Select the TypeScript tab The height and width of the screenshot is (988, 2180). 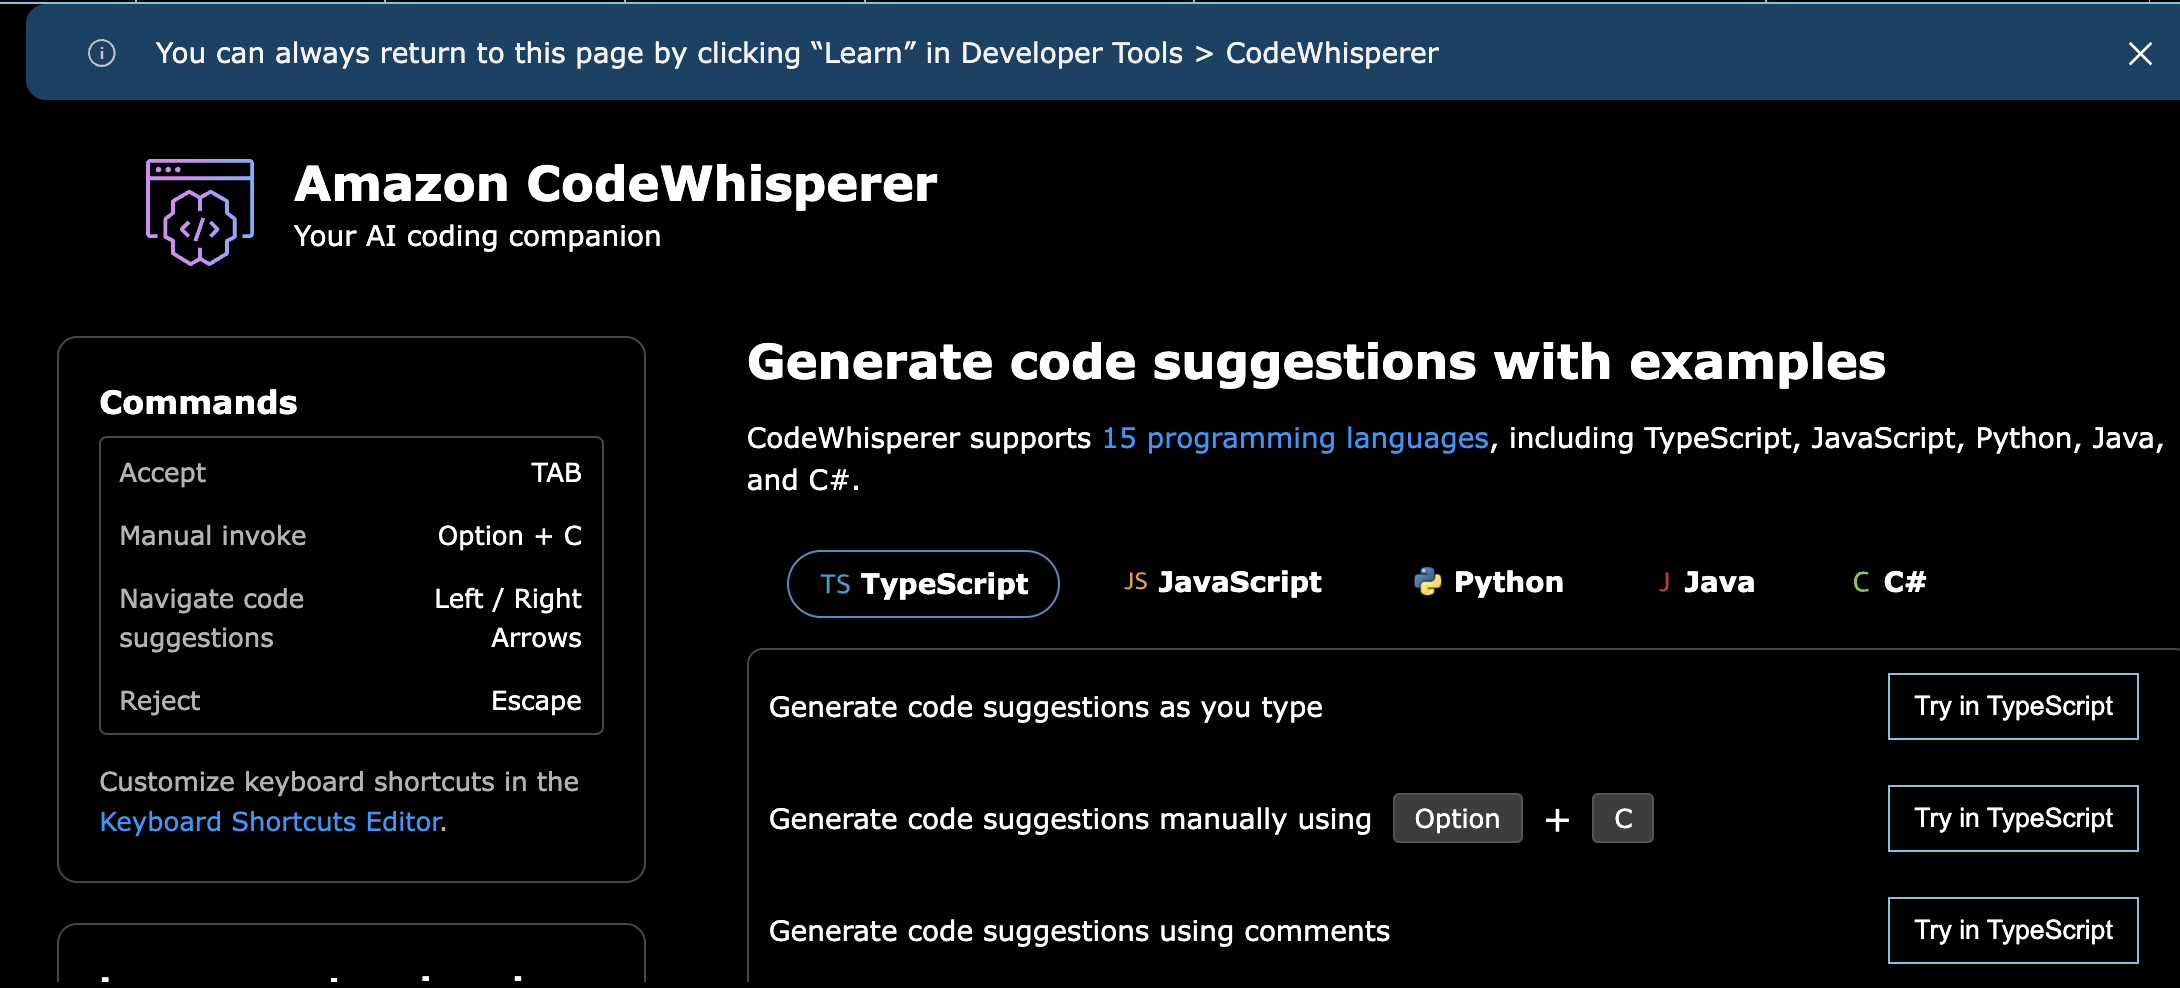(923, 584)
